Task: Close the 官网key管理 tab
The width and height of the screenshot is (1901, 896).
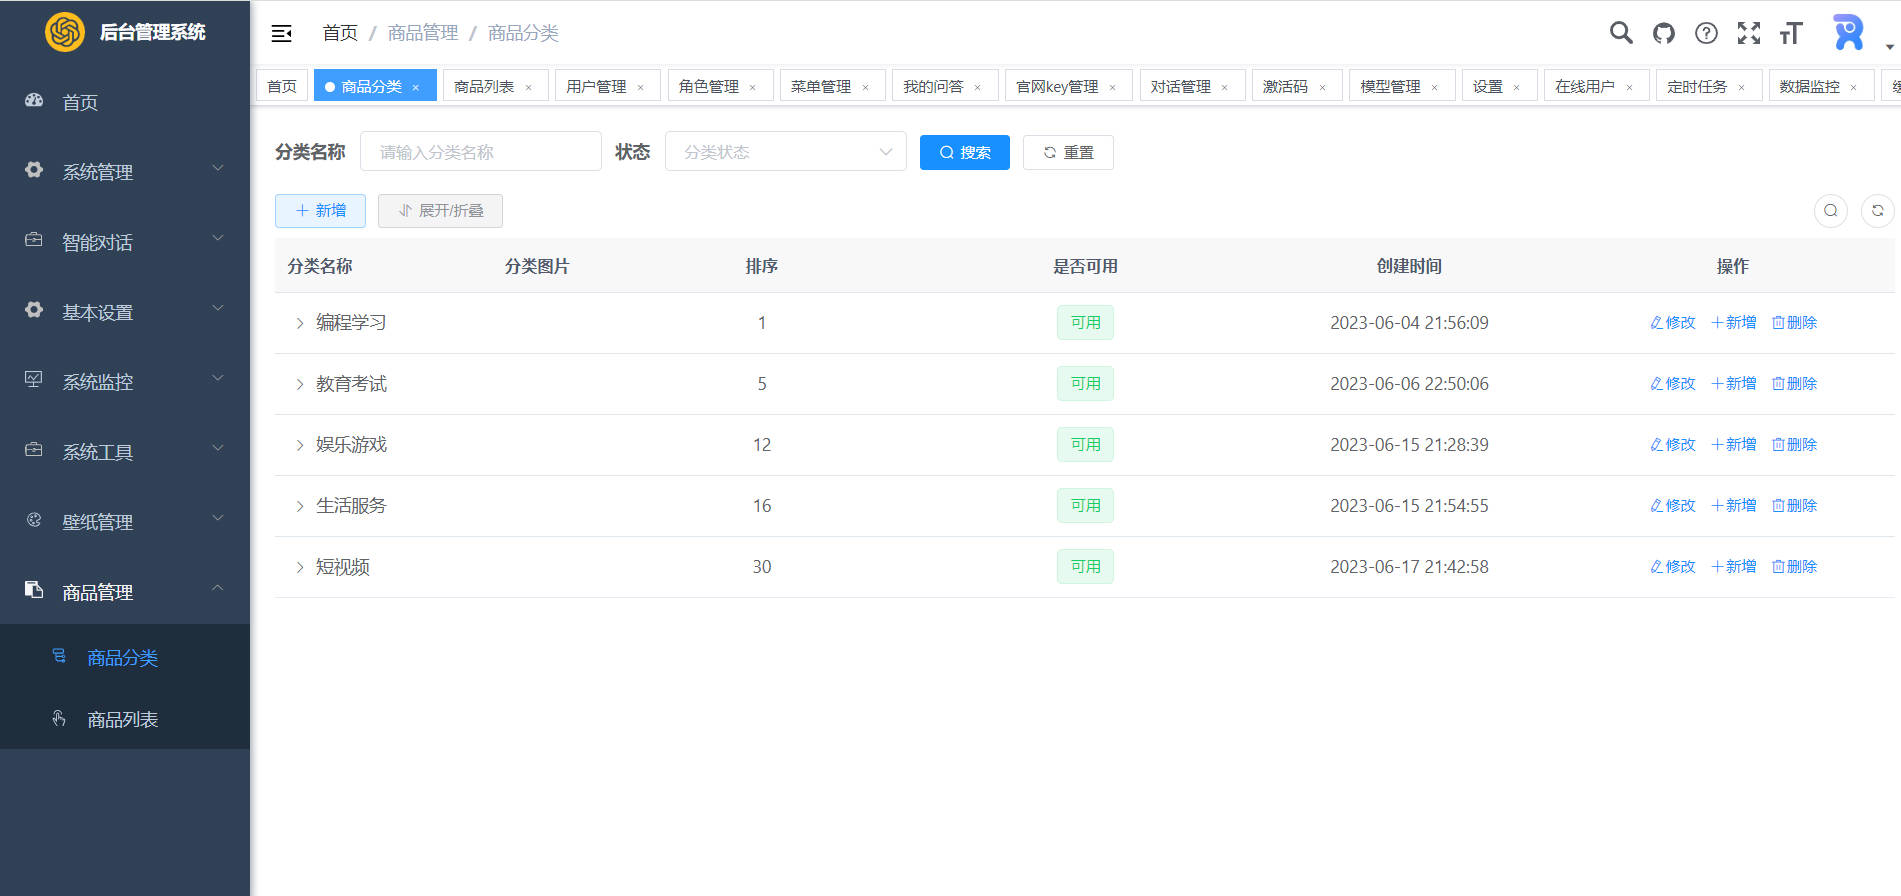Action: [1112, 88]
